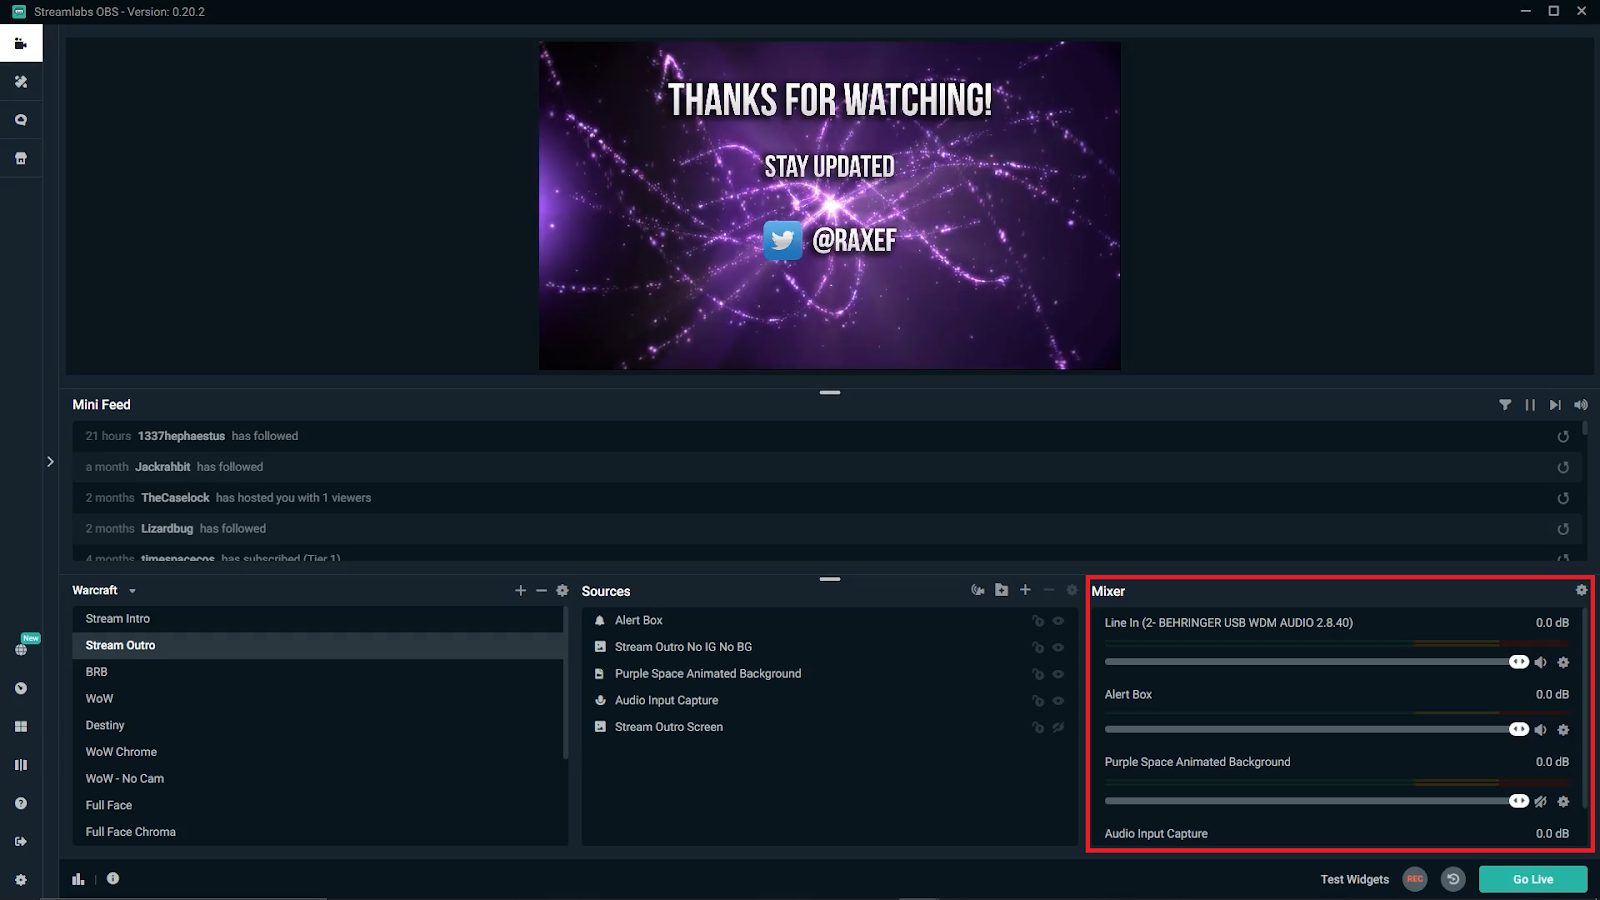1600x900 pixels.
Task: Filter the Mini Feed events
Action: [x=1505, y=405]
